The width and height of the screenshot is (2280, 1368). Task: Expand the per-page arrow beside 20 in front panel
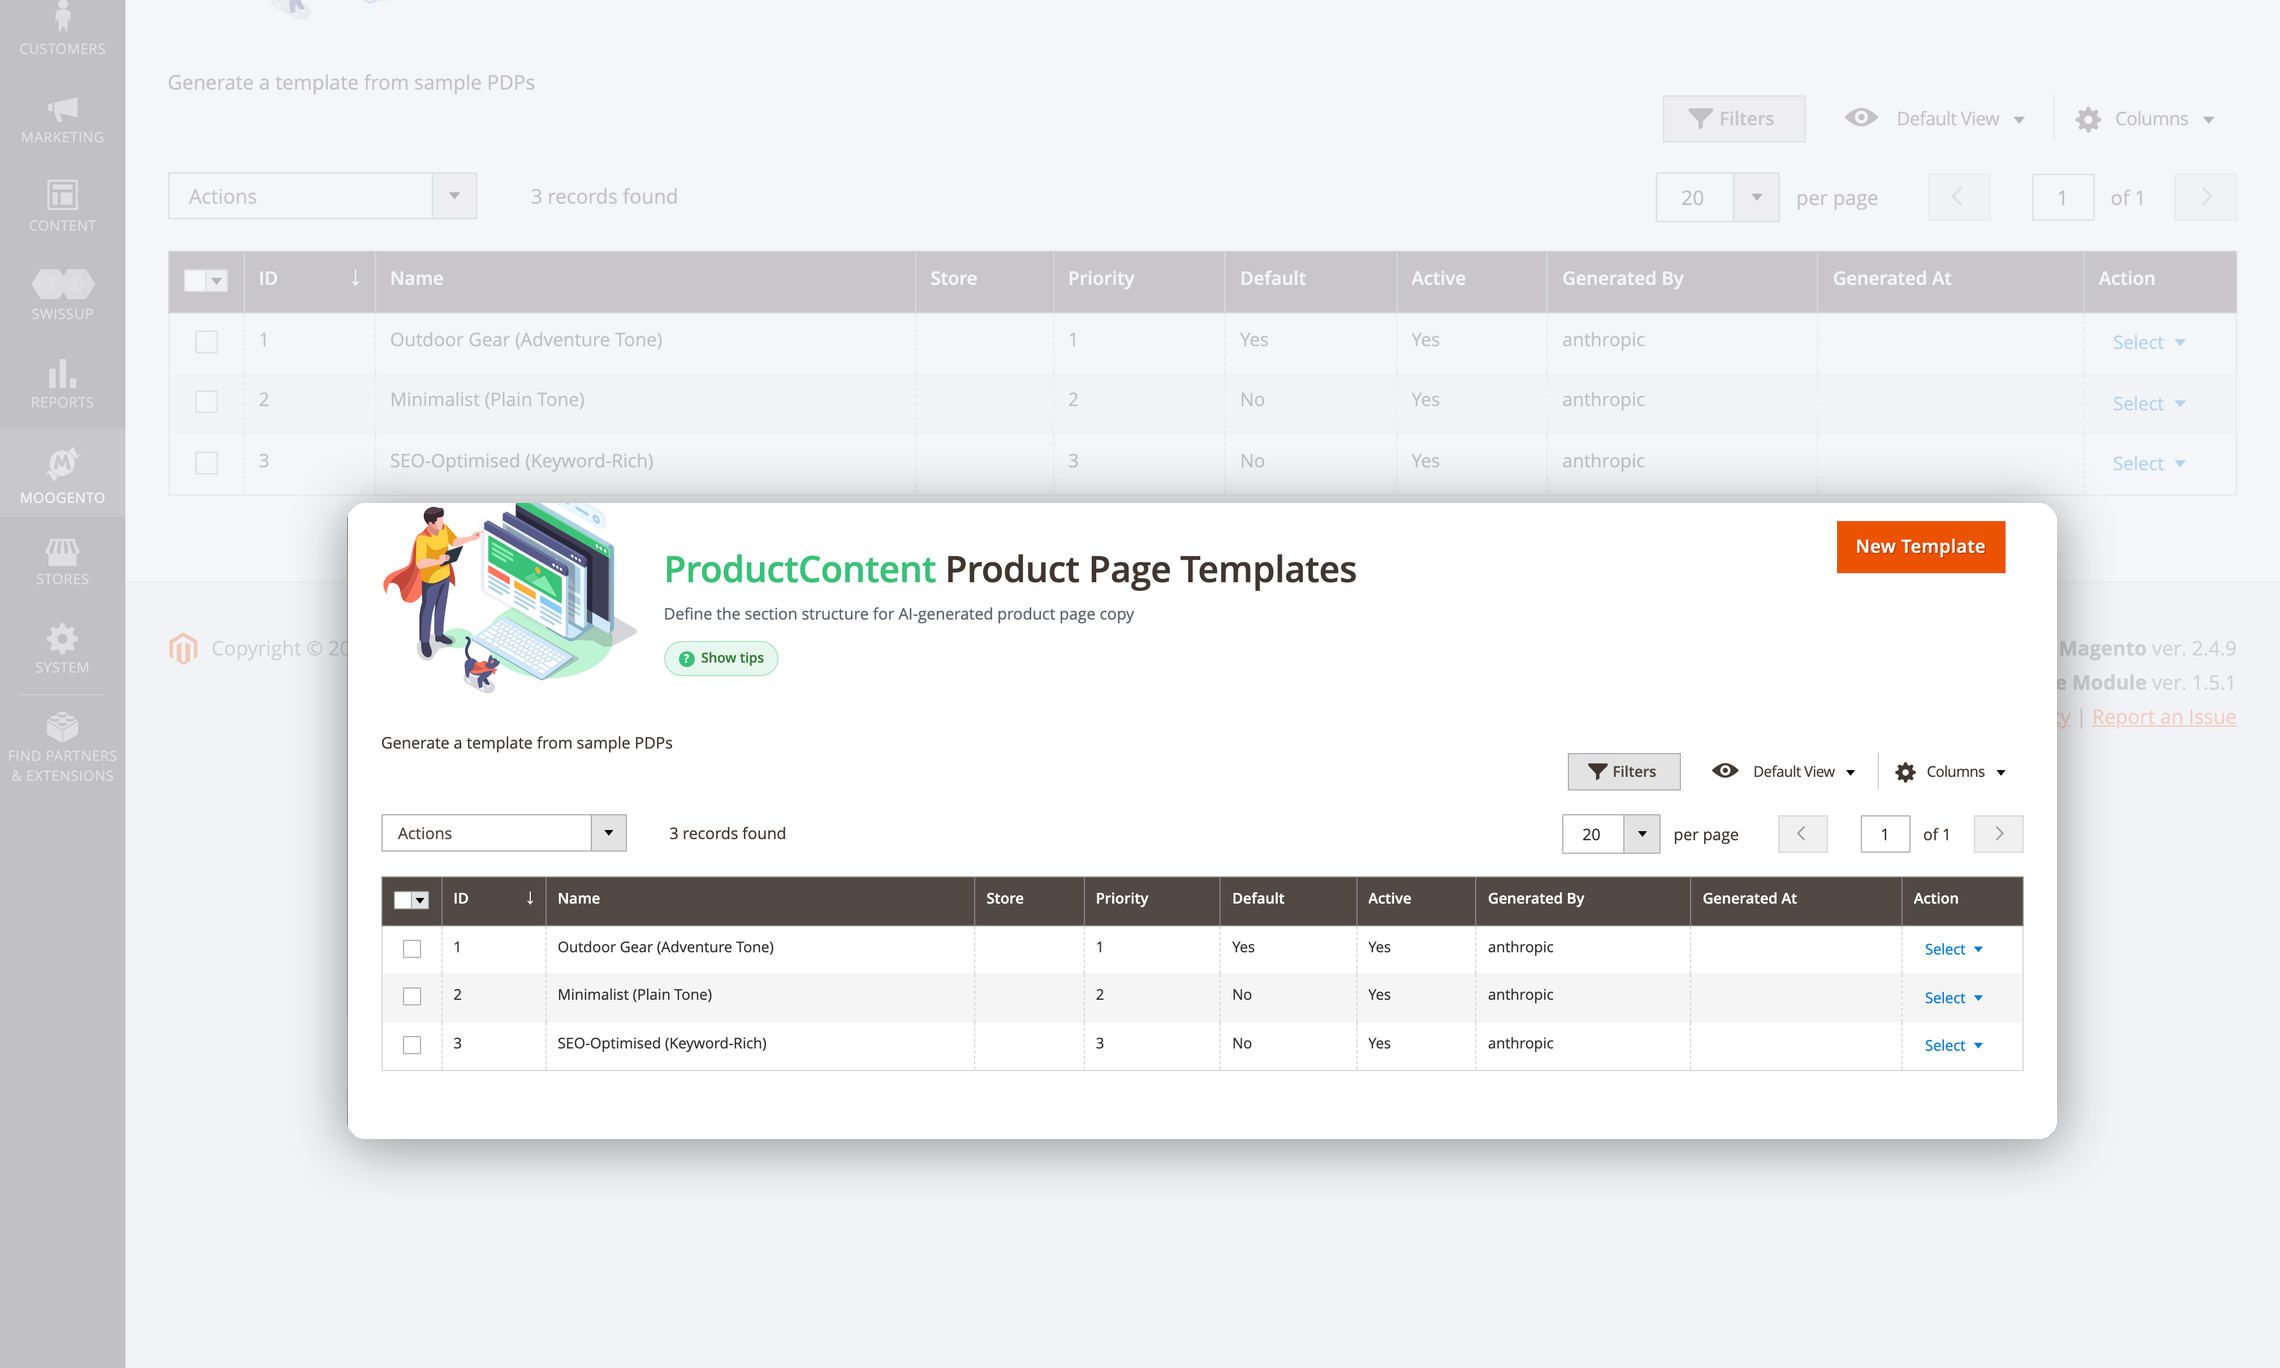(x=1641, y=834)
